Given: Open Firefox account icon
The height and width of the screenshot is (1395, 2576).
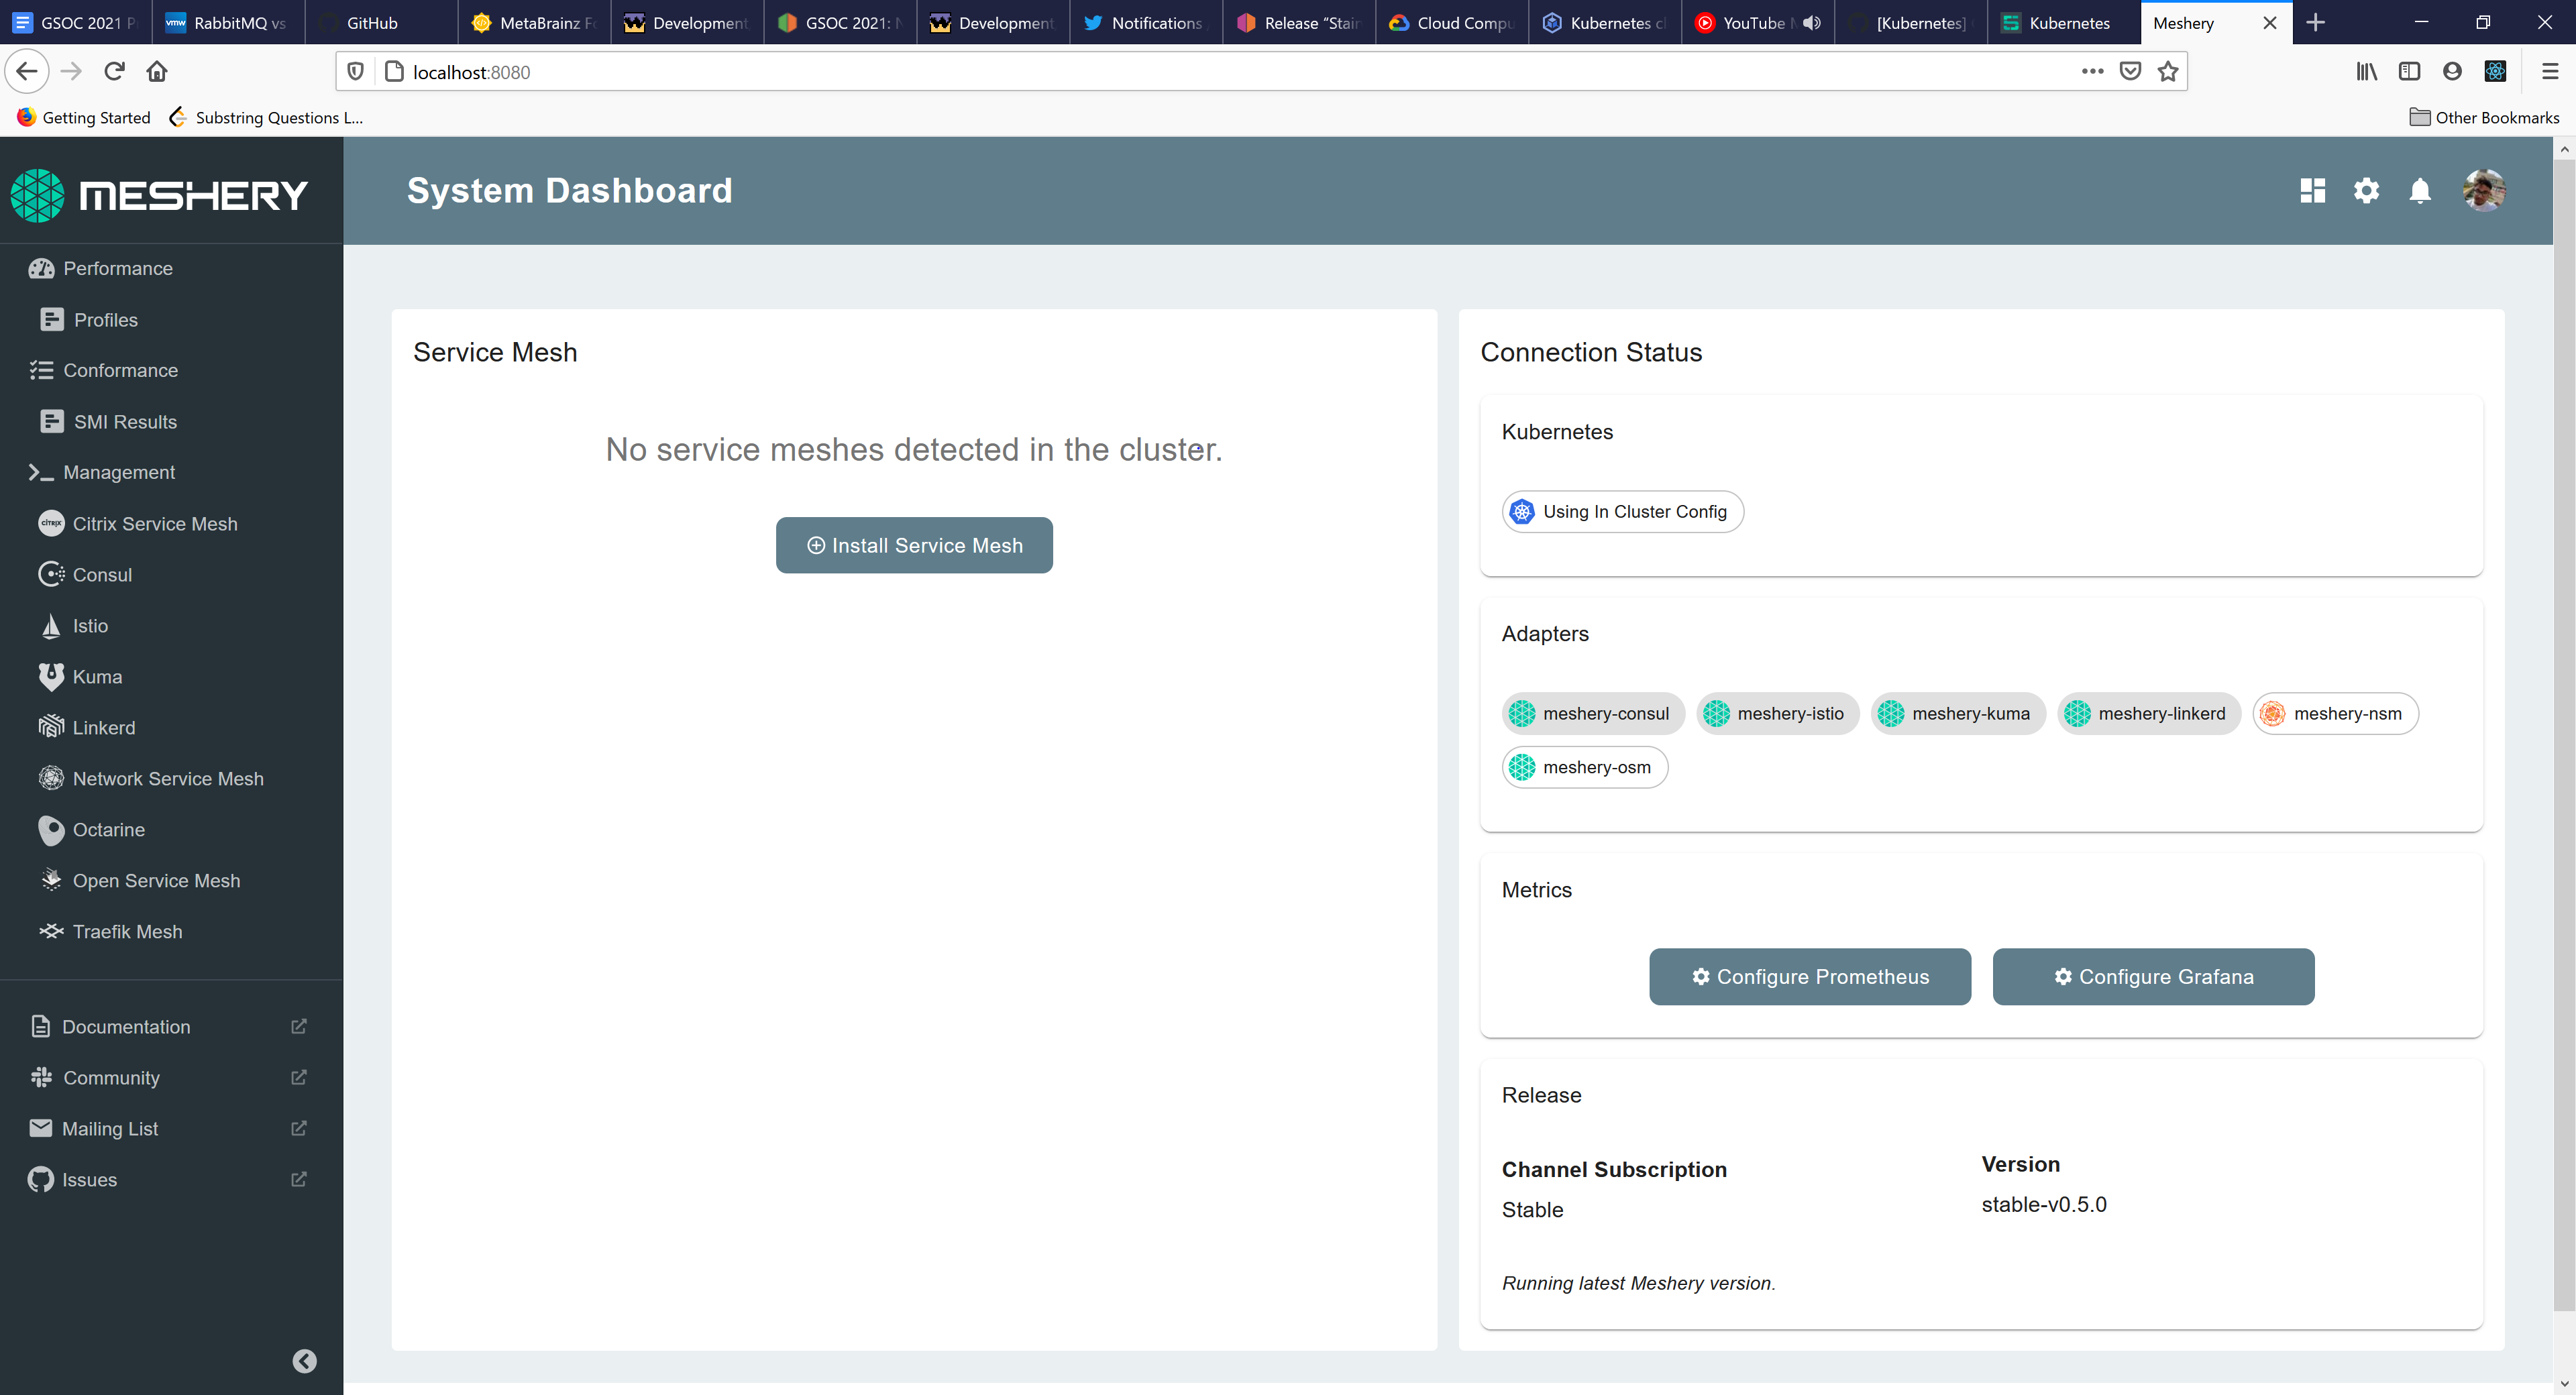Looking at the screenshot, I should (2452, 71).
